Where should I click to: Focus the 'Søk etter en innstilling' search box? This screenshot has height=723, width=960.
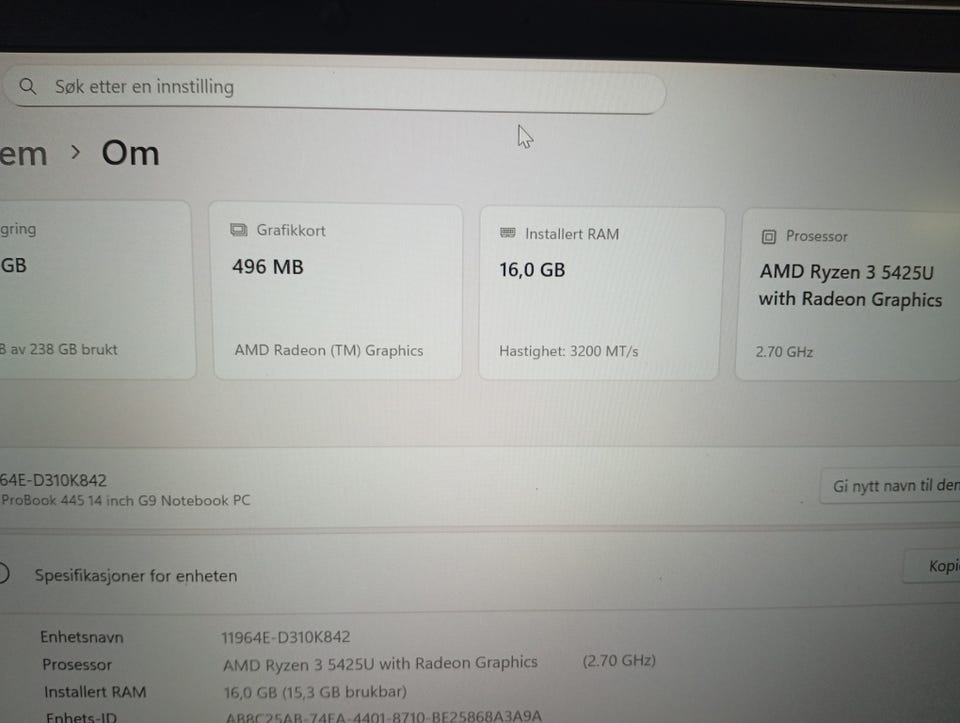334,89
